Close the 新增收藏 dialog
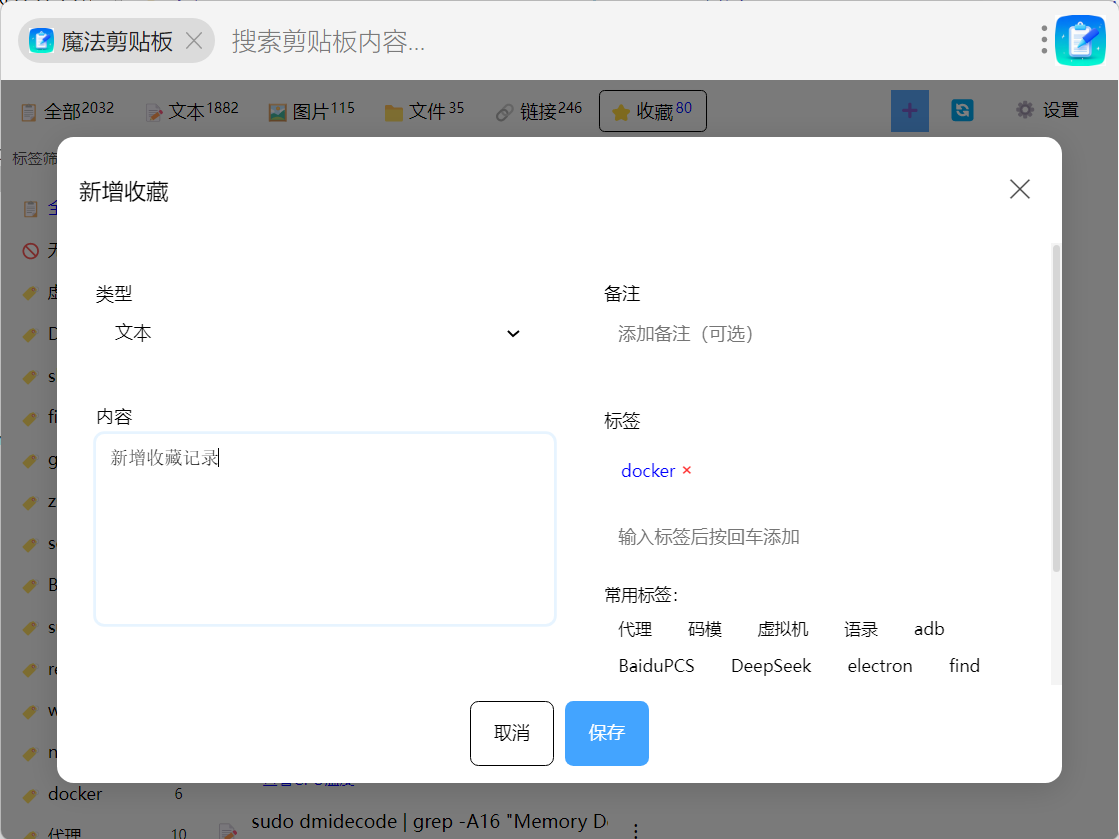 (1019, 189)
